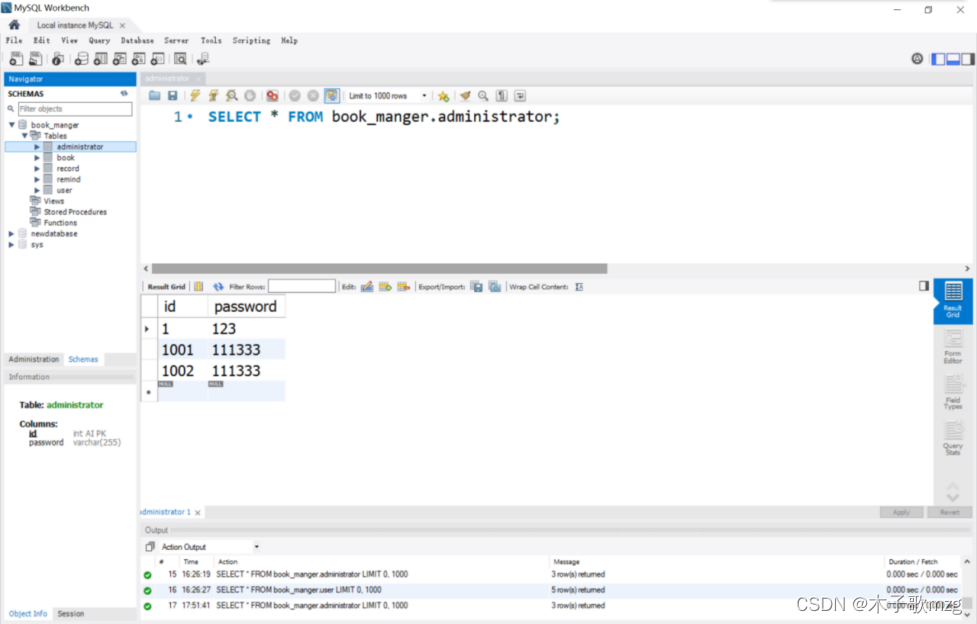The width and height of the screenshot is (977, 624).
Task: Refresh the schemas list
Action: coord(124,94)
